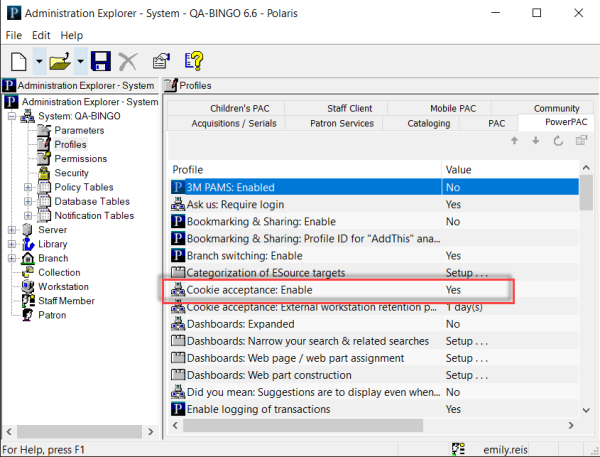The image size is (600, 457).
Task: Click the Save floppy disk icon
Action: click(101, 61)
